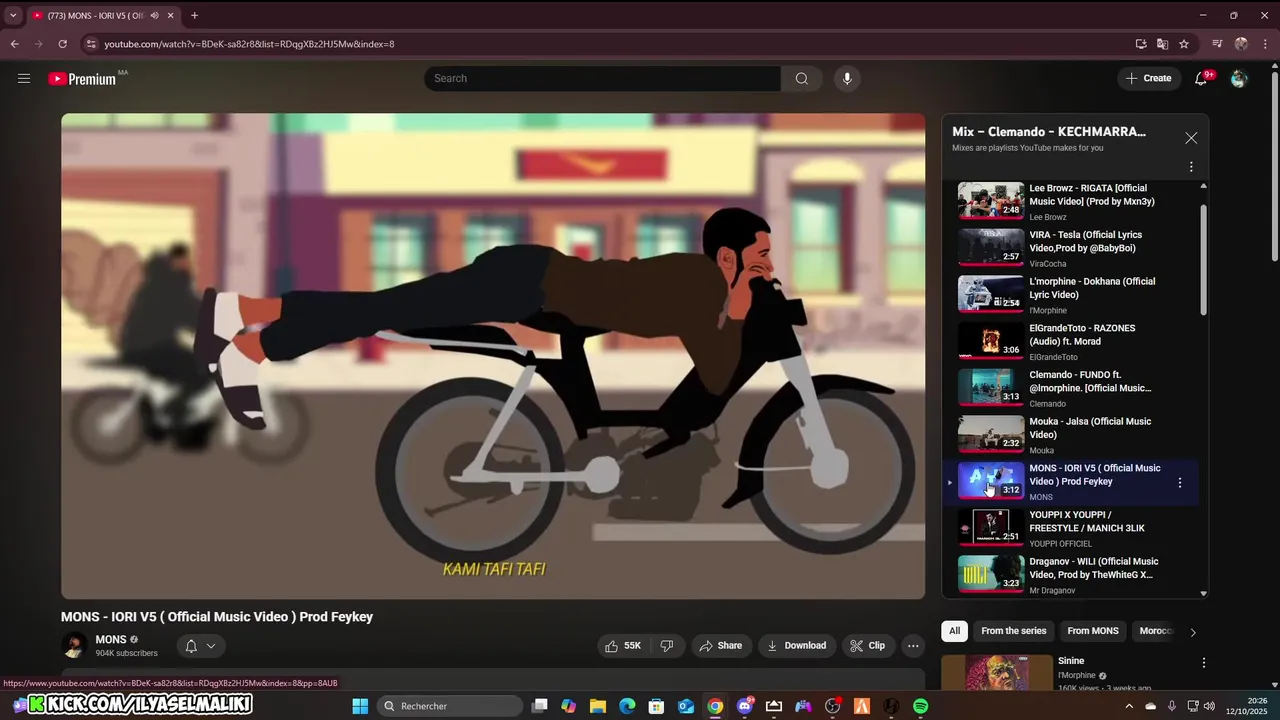This screenshot has height=720, width=1280.
Task: Click the Windows Rechercher search box
Action: click(x=449, y=706)
